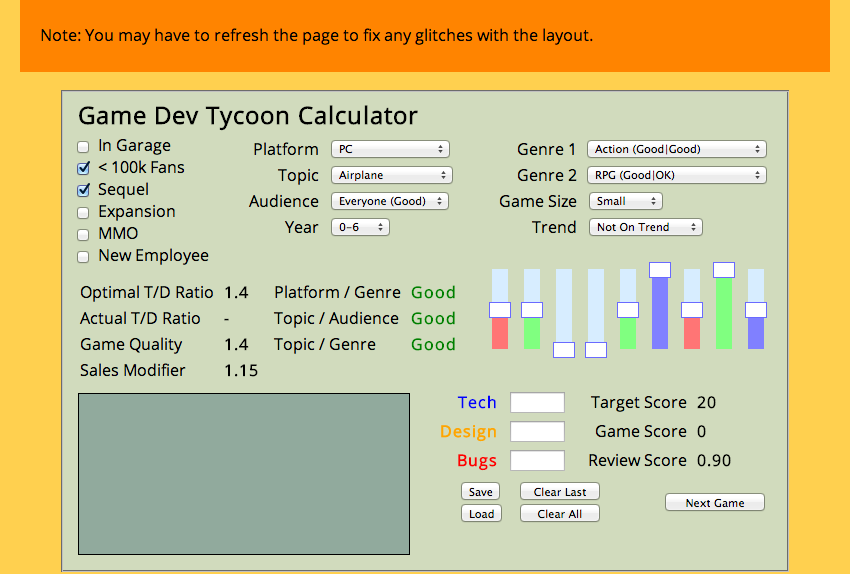Enable the Expansion checkbox
The width and height of the screenshot is (850, 574).
pos(83,212)
